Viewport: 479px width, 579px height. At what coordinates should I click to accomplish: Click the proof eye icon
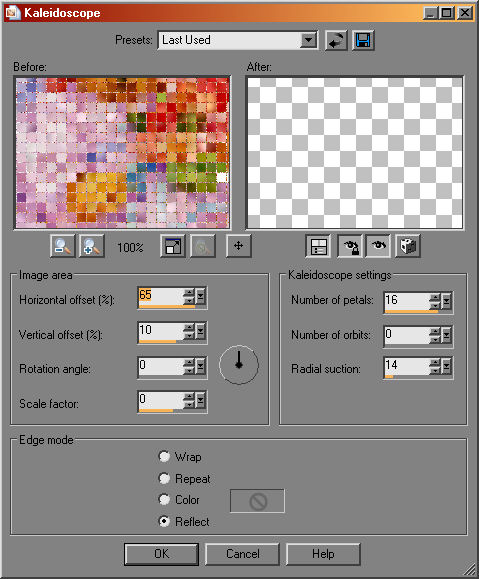point(378,246)
